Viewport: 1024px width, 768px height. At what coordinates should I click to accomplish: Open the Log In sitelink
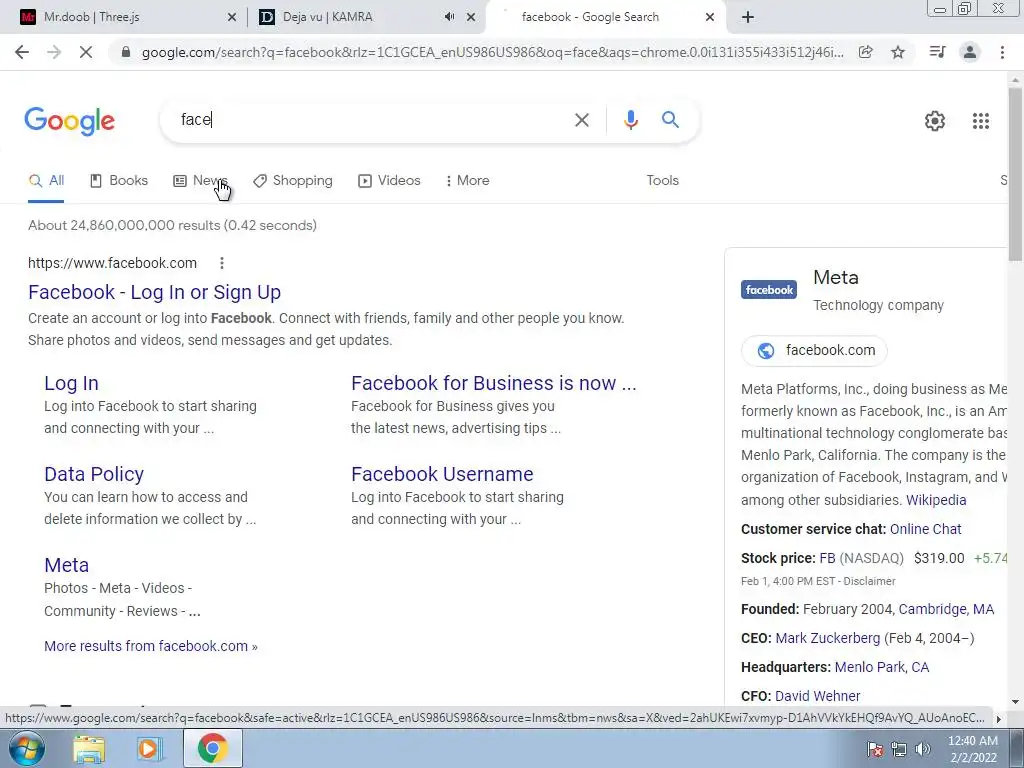click(71, 383)
